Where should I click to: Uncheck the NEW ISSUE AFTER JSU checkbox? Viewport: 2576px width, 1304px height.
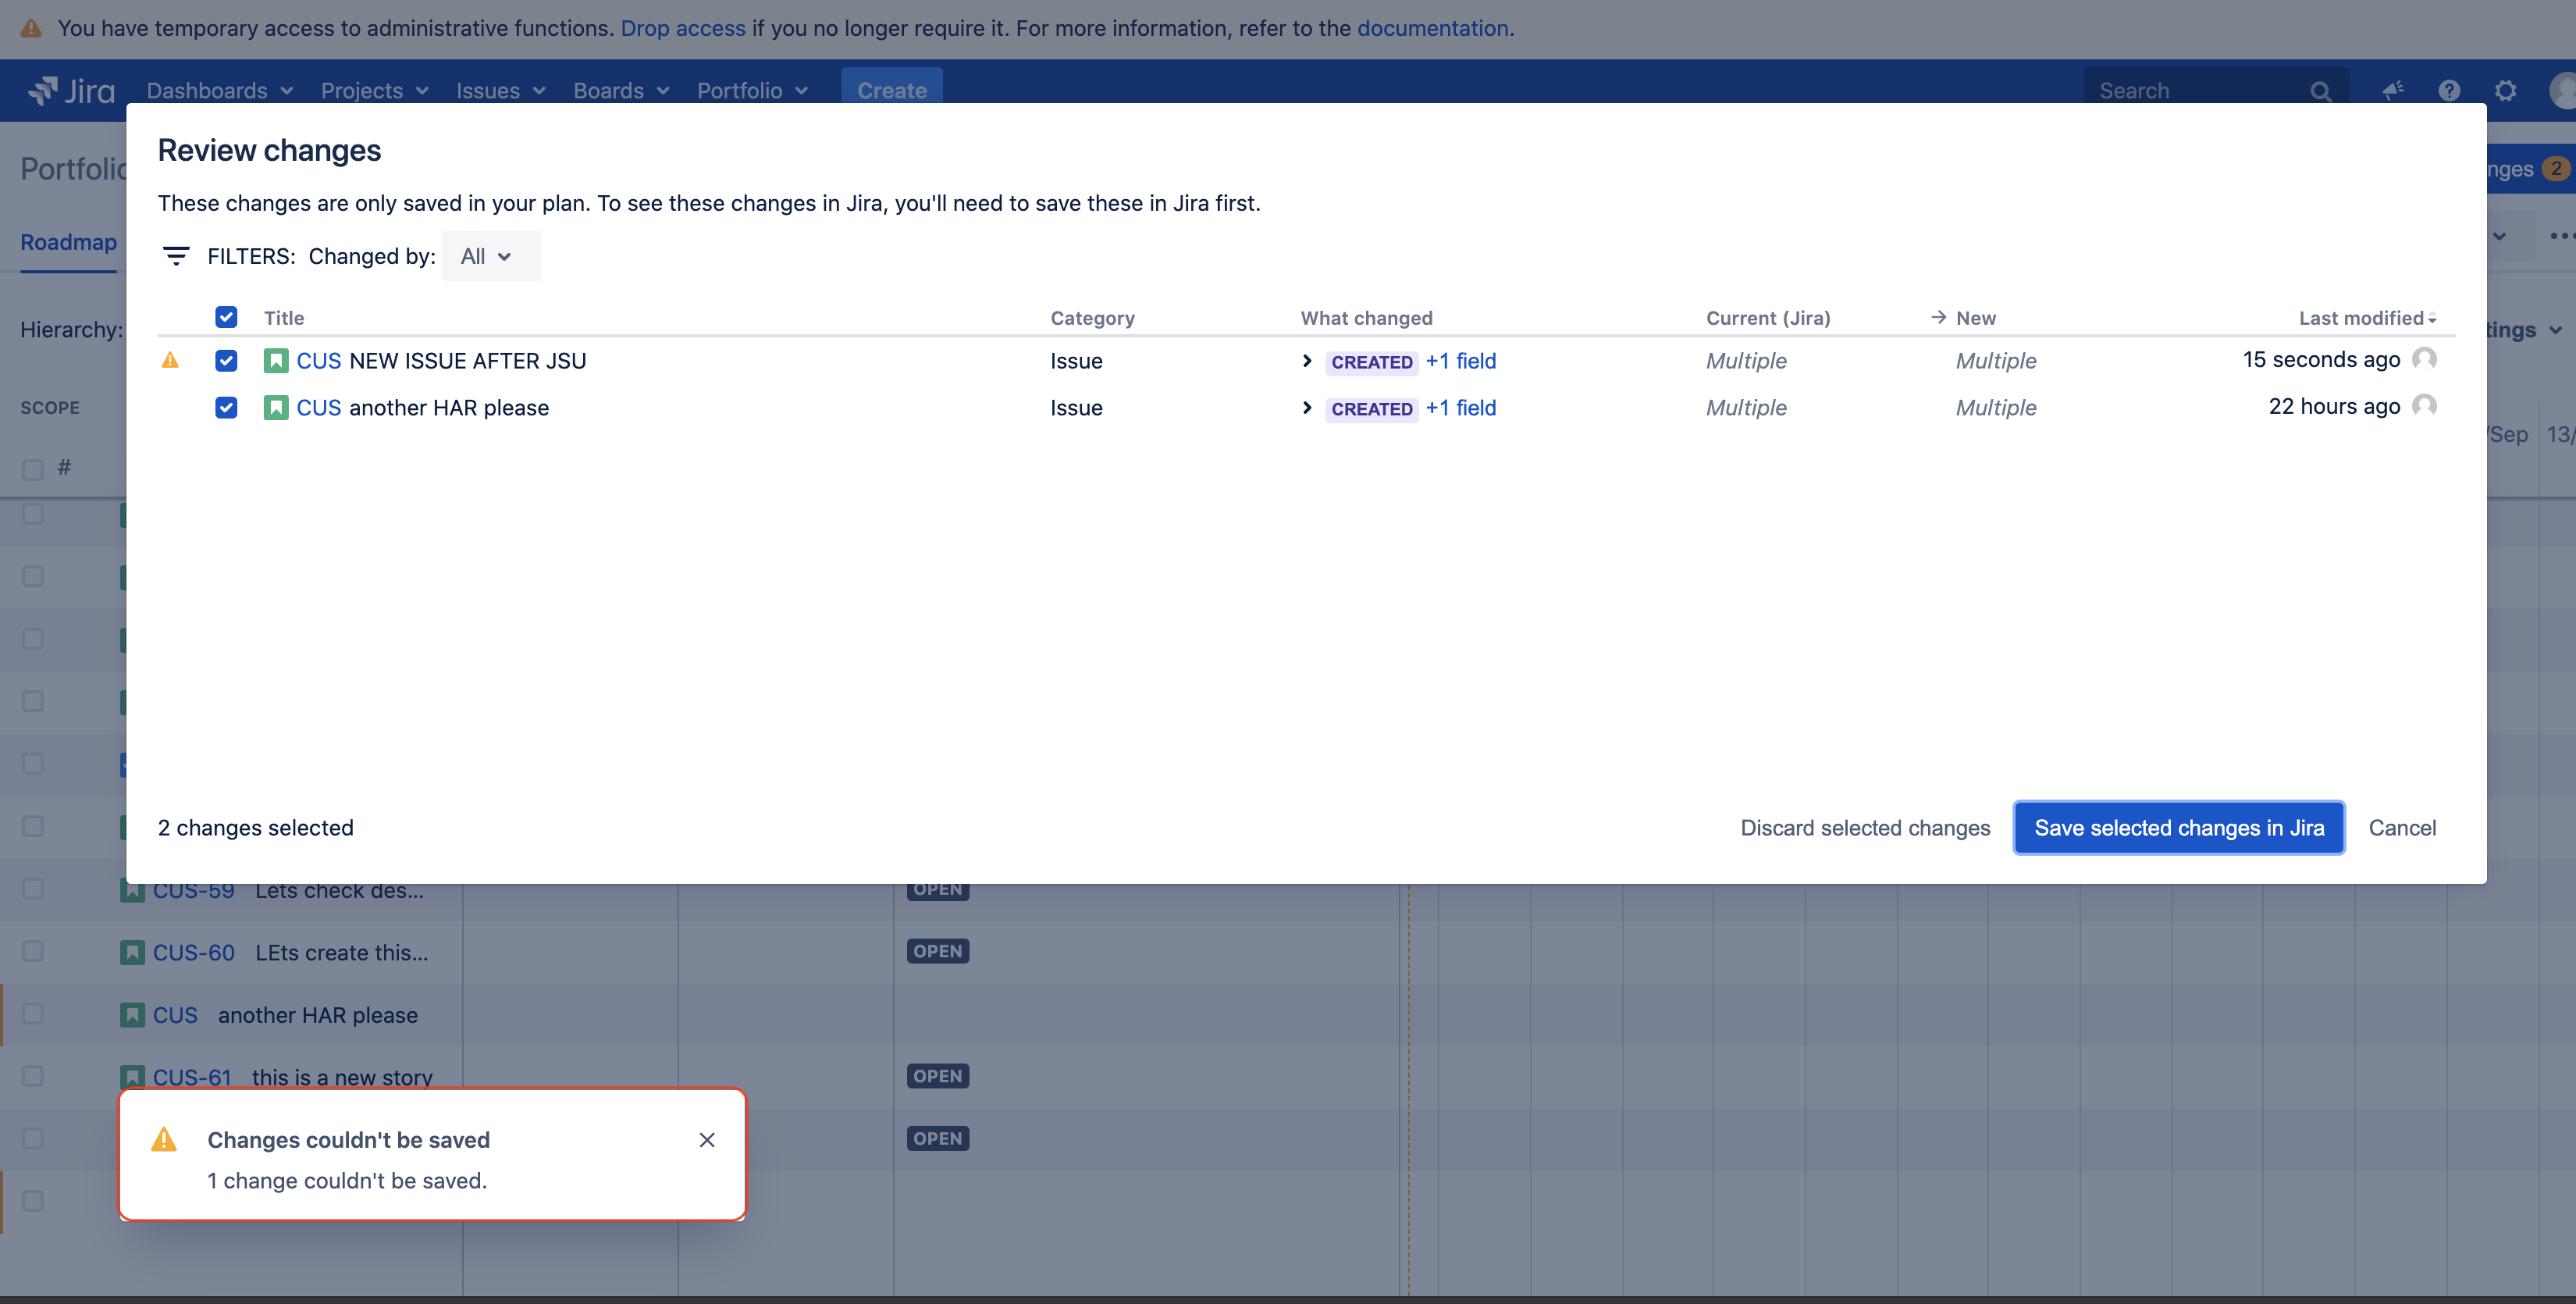point(226,360)
